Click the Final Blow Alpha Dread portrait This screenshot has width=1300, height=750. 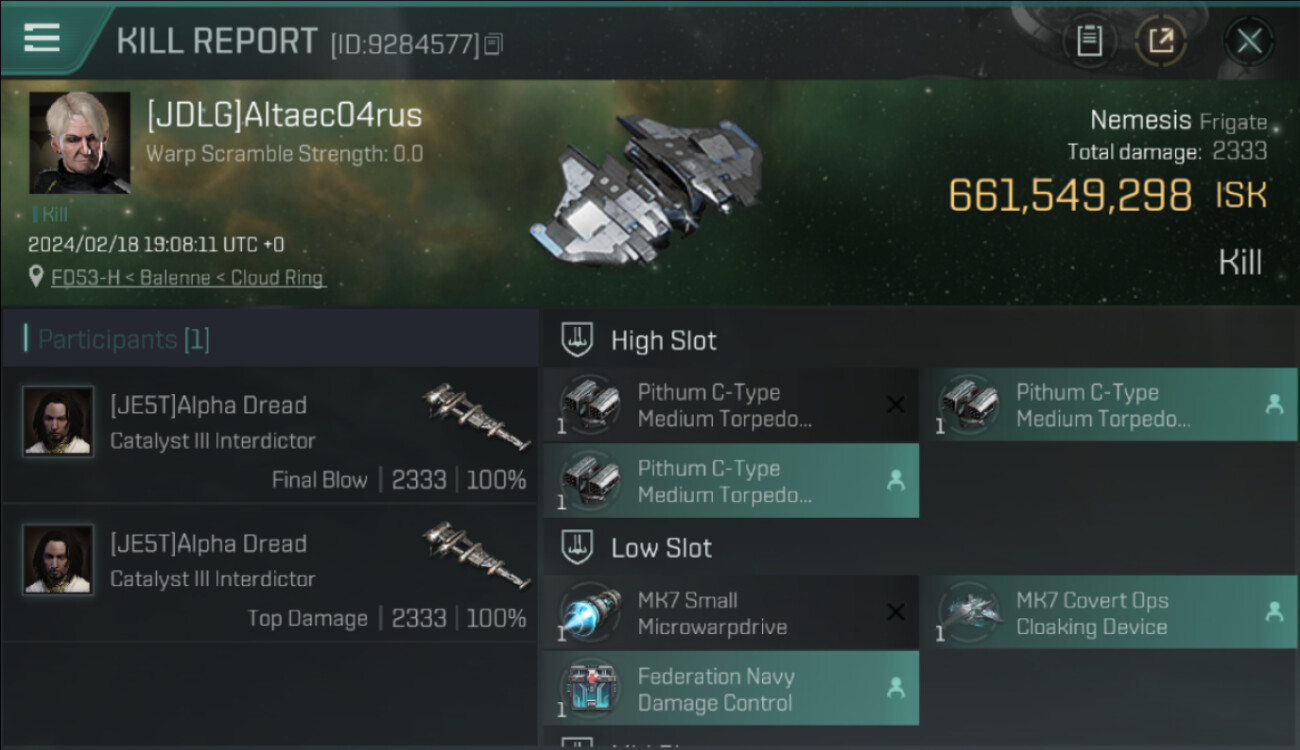[58, 421]
